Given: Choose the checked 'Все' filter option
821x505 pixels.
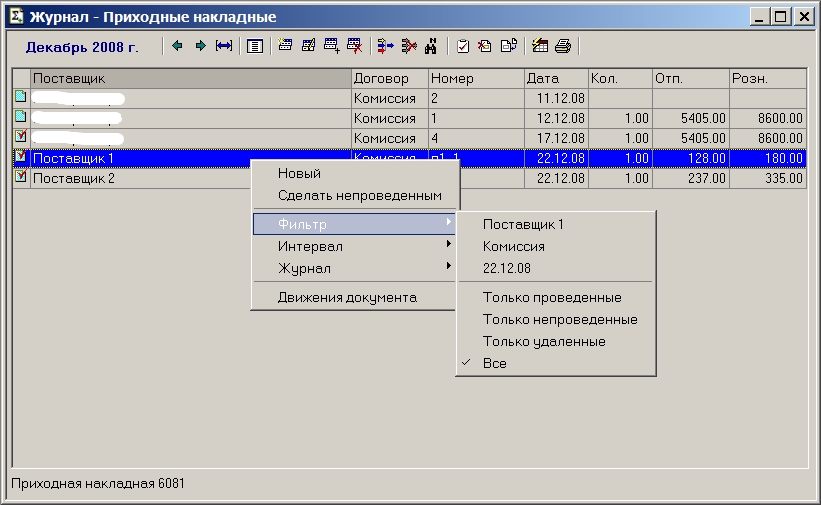Looking at the screenshot, I should [494, 363].
